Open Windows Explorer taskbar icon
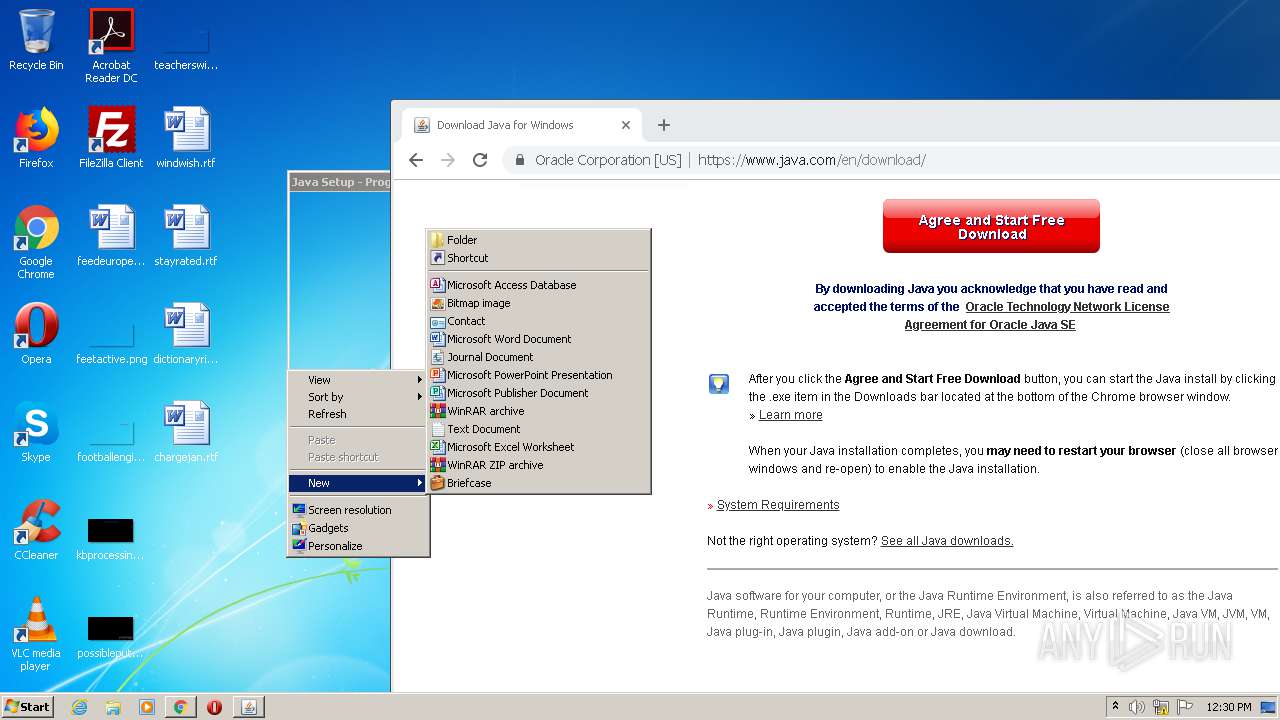1280x720 pixels. point(113,707)
